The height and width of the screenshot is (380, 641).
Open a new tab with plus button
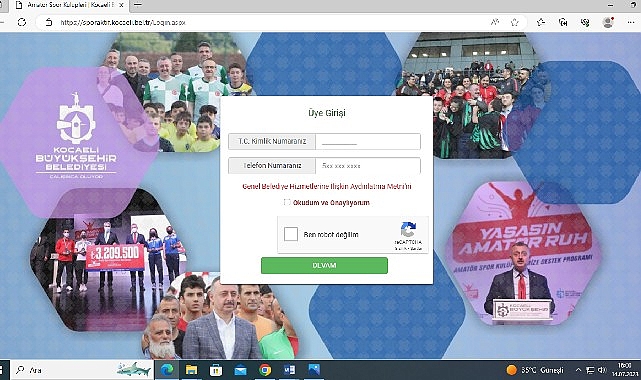click(x=138, y=5)
